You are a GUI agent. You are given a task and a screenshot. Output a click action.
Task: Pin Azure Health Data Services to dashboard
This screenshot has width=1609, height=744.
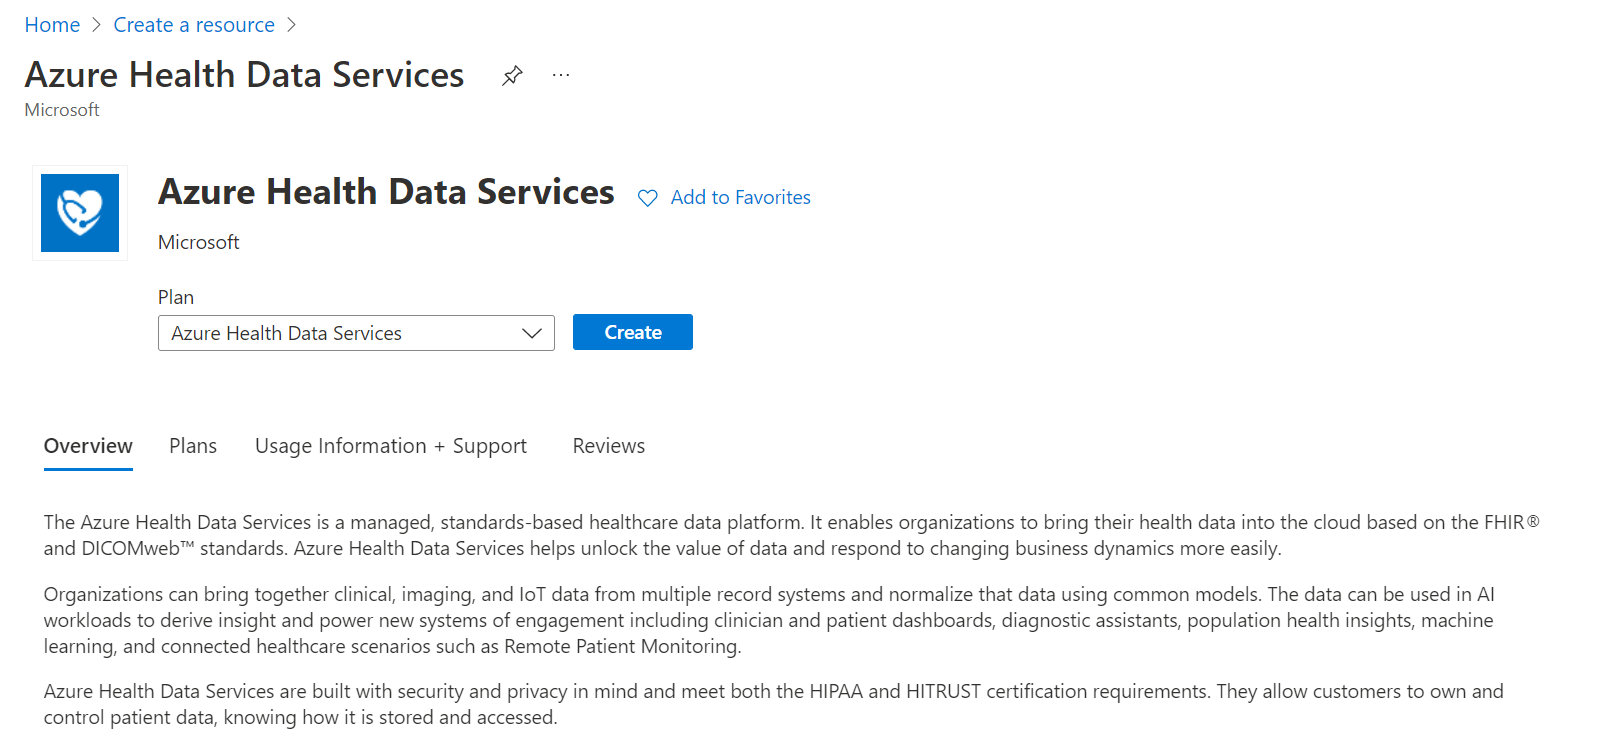click(512, 76)
